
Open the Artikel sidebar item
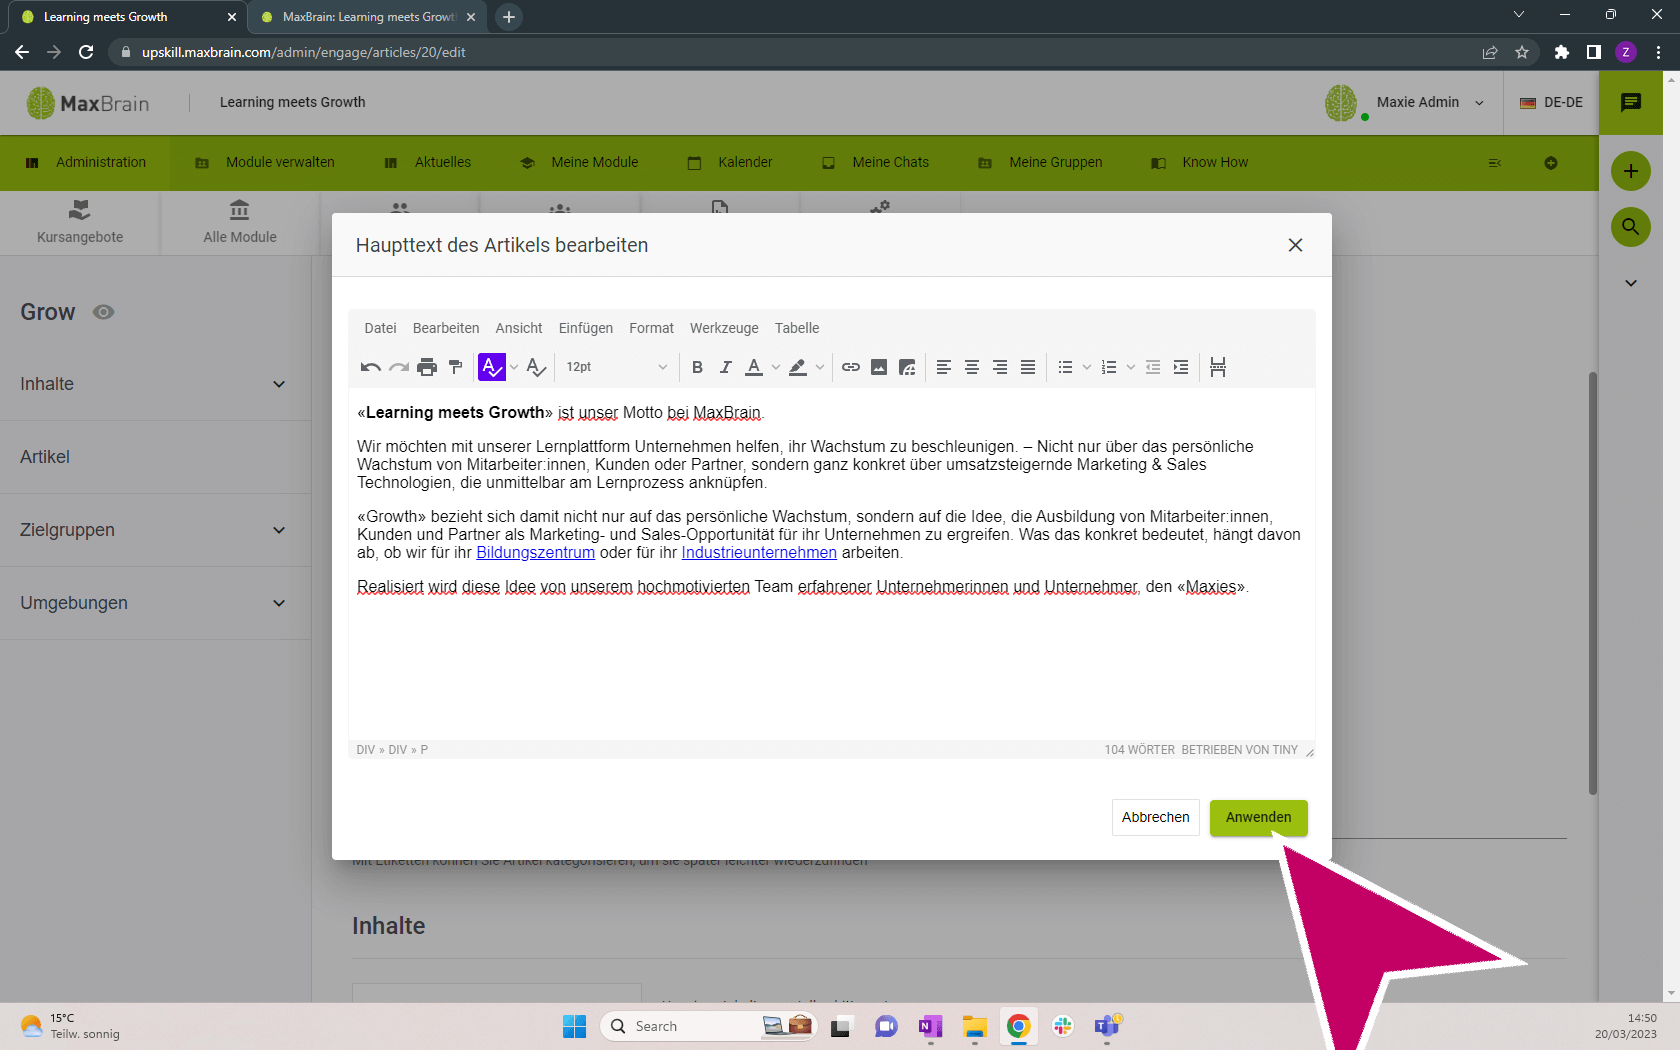point(155,457)
